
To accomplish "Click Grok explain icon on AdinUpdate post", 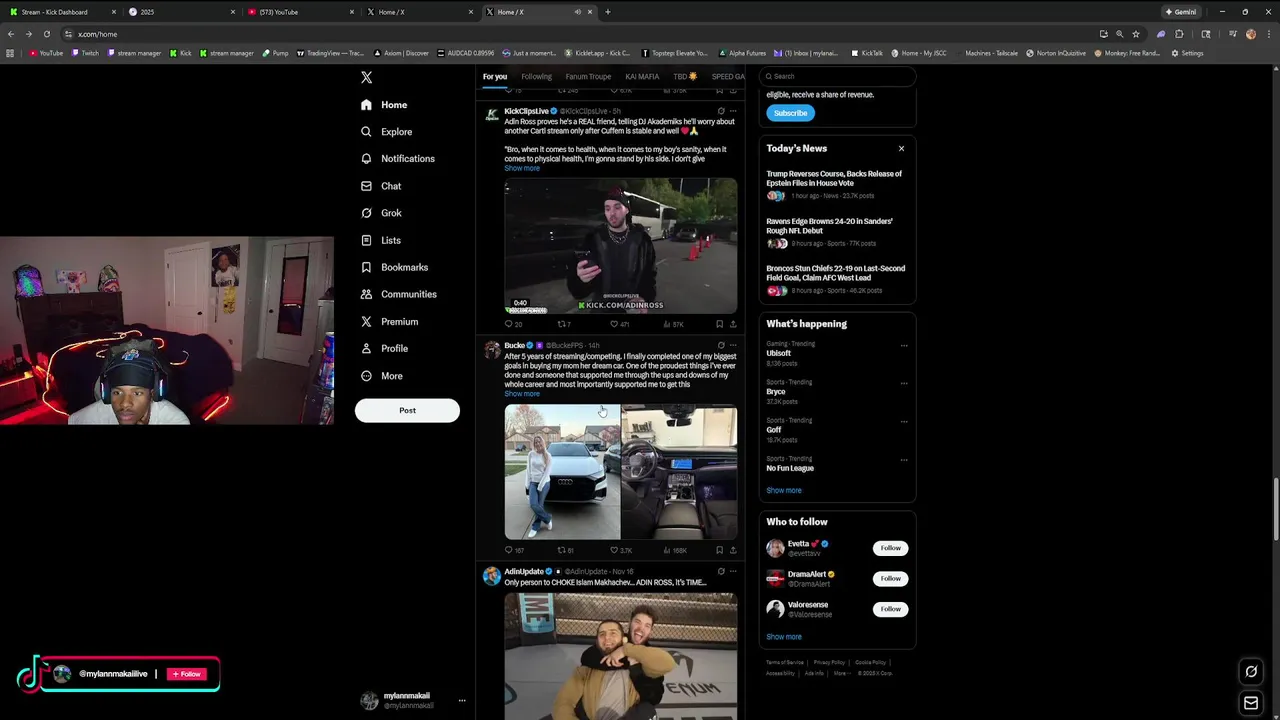I will click(x=720, y=571).
